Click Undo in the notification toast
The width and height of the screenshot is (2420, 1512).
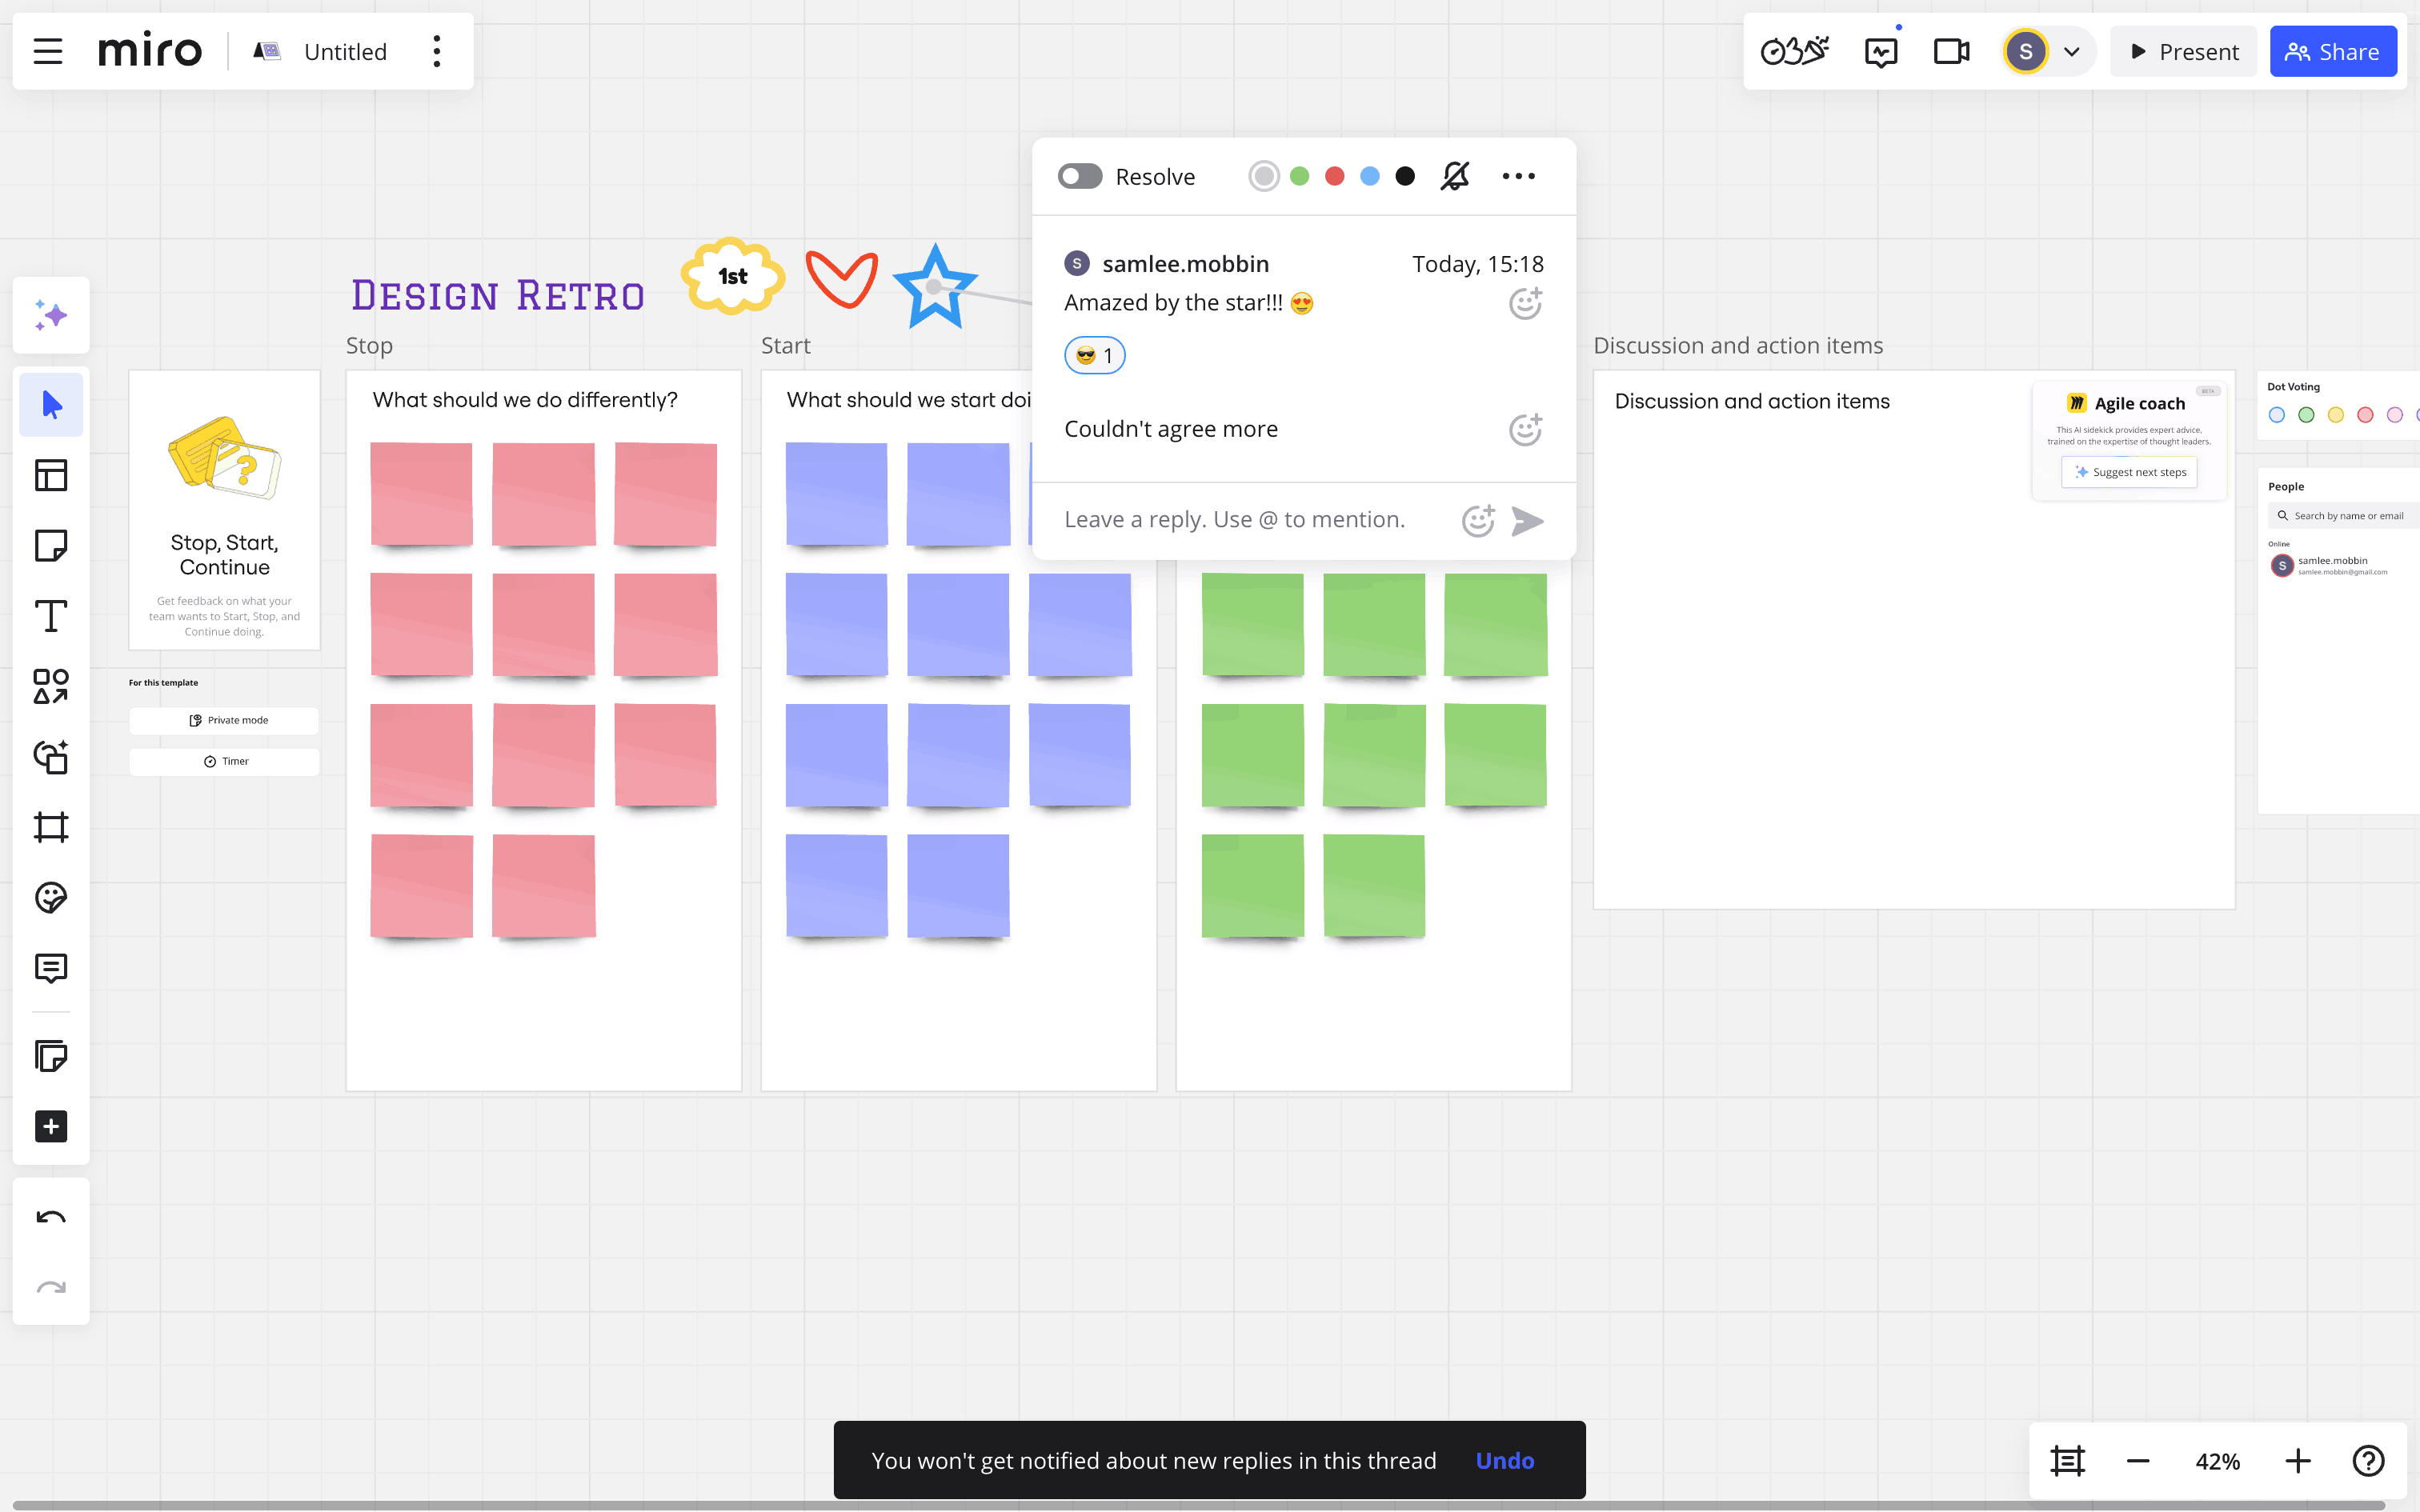tap(1504, 1460)
